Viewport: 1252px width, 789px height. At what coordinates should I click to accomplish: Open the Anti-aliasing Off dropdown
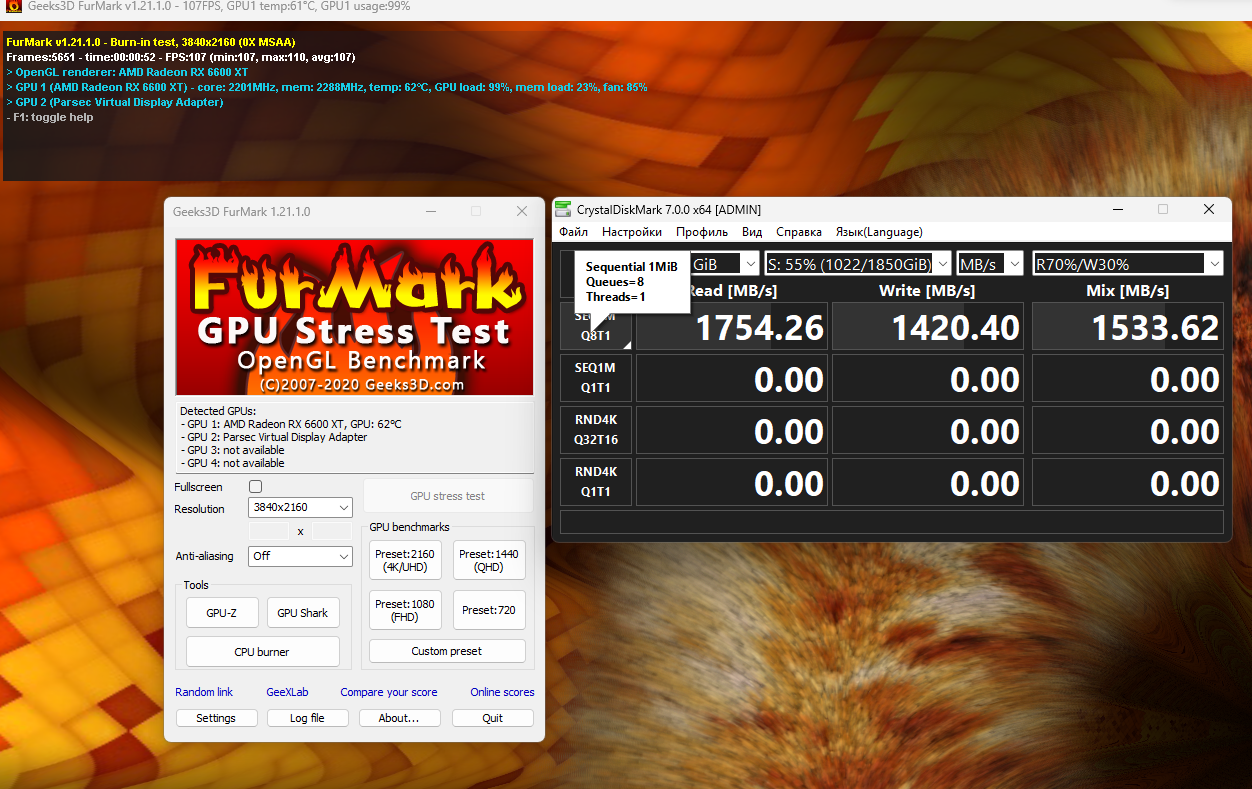pyautogui.click(x=300, y=556)
